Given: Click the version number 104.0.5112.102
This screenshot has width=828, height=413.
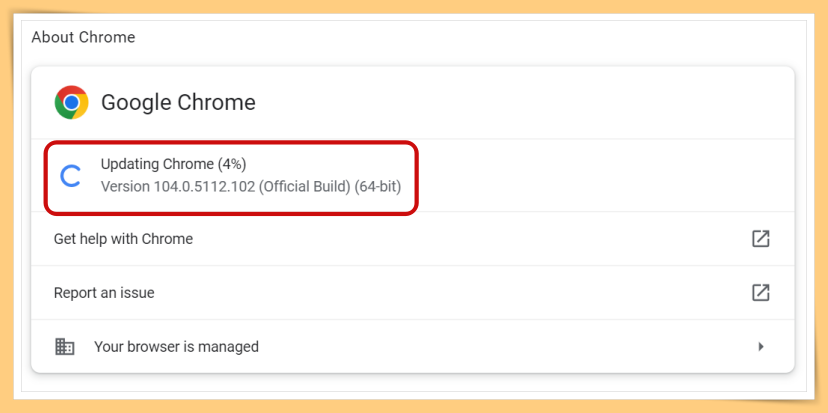Looking at the screenshot, I should click(x=204, y=187).
